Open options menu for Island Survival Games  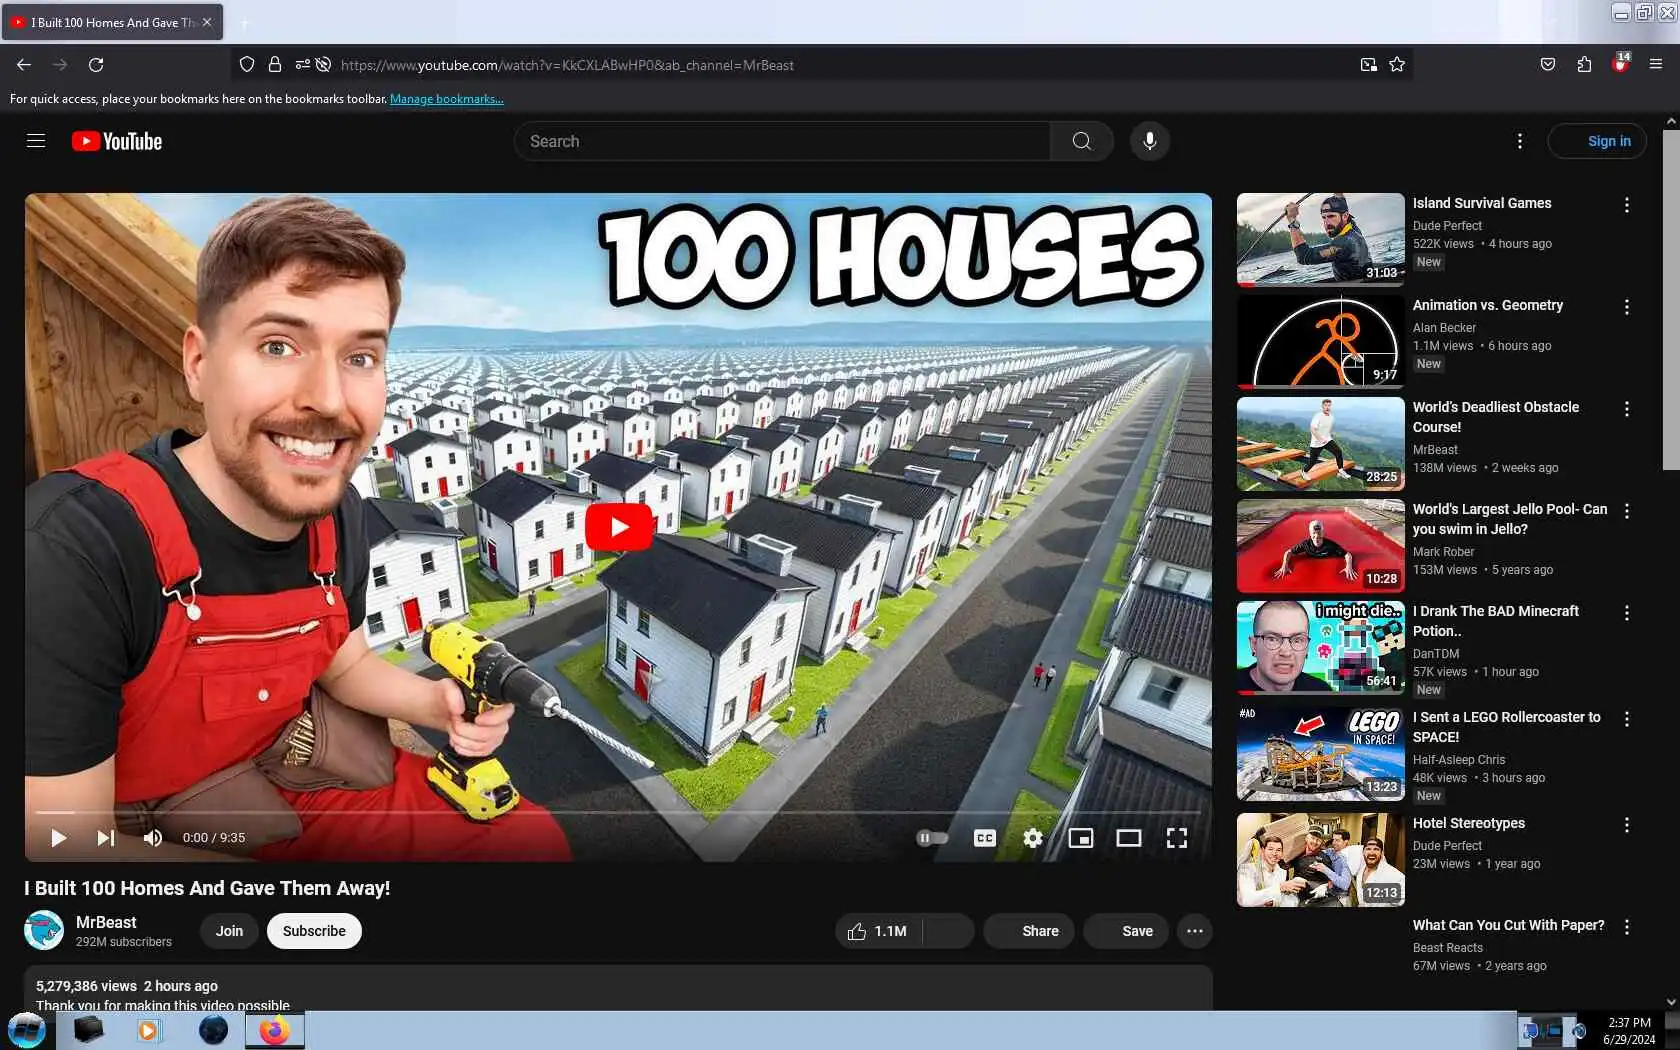[x=1627, y=205]
